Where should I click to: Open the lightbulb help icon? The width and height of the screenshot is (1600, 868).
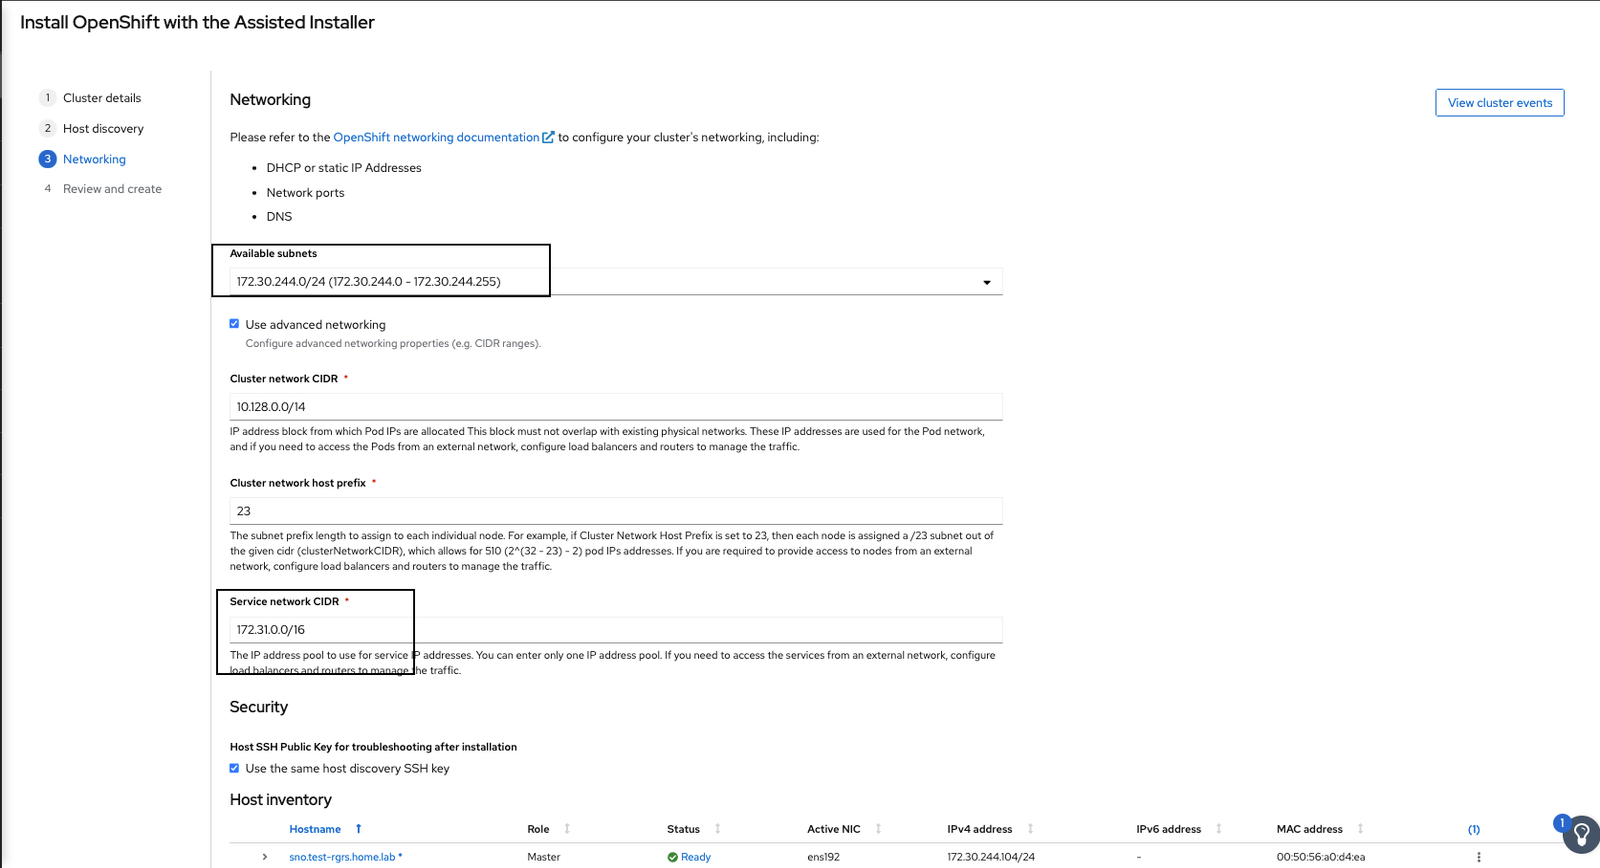[1581, 834]
